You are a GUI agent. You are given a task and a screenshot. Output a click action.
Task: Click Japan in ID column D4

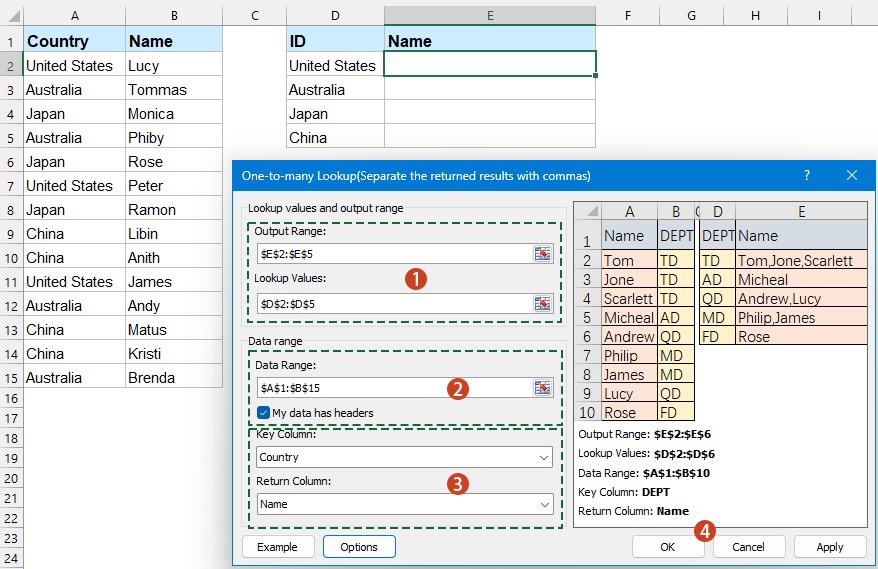pyautogui.click(x=335, y=114)
